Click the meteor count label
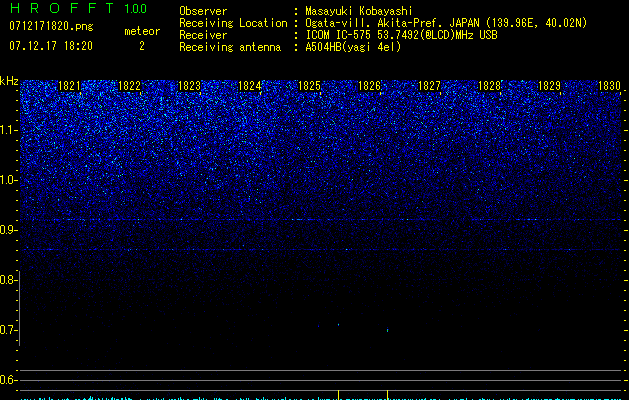This screenshot has width=629, height=400. point(142,31)
